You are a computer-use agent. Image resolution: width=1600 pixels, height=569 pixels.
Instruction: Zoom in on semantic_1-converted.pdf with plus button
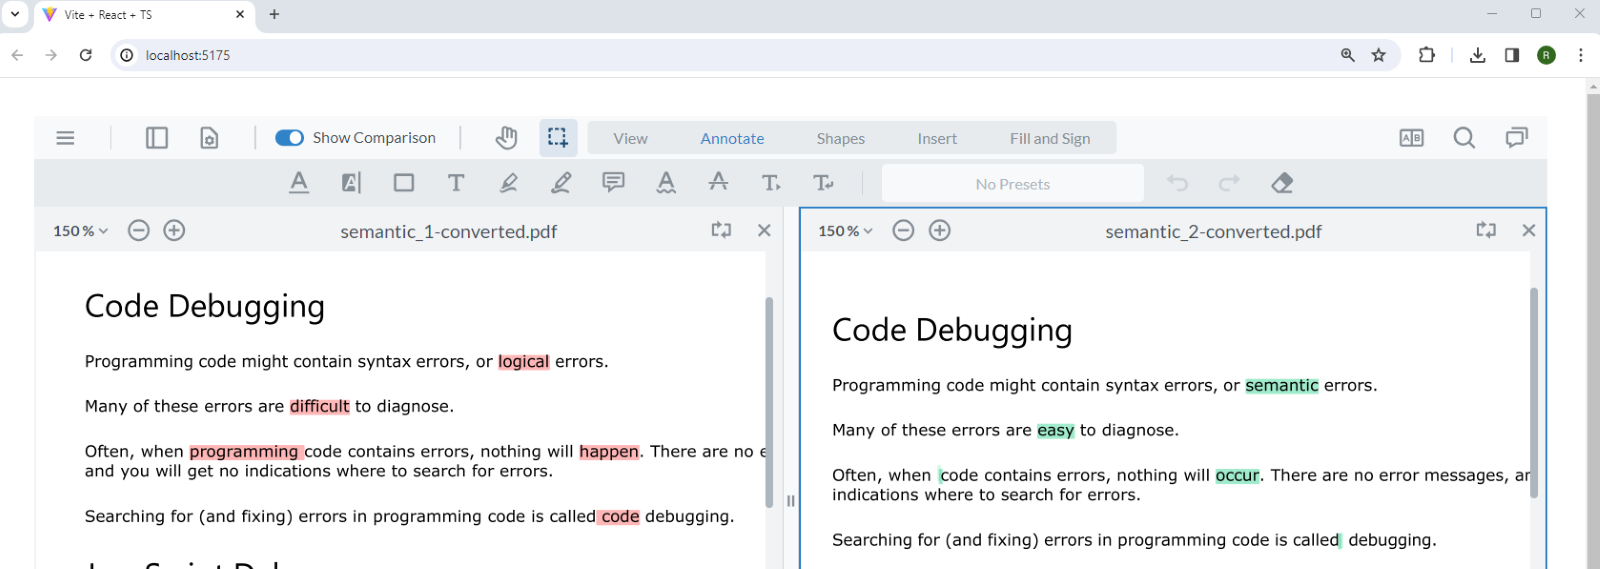(174, 231)
